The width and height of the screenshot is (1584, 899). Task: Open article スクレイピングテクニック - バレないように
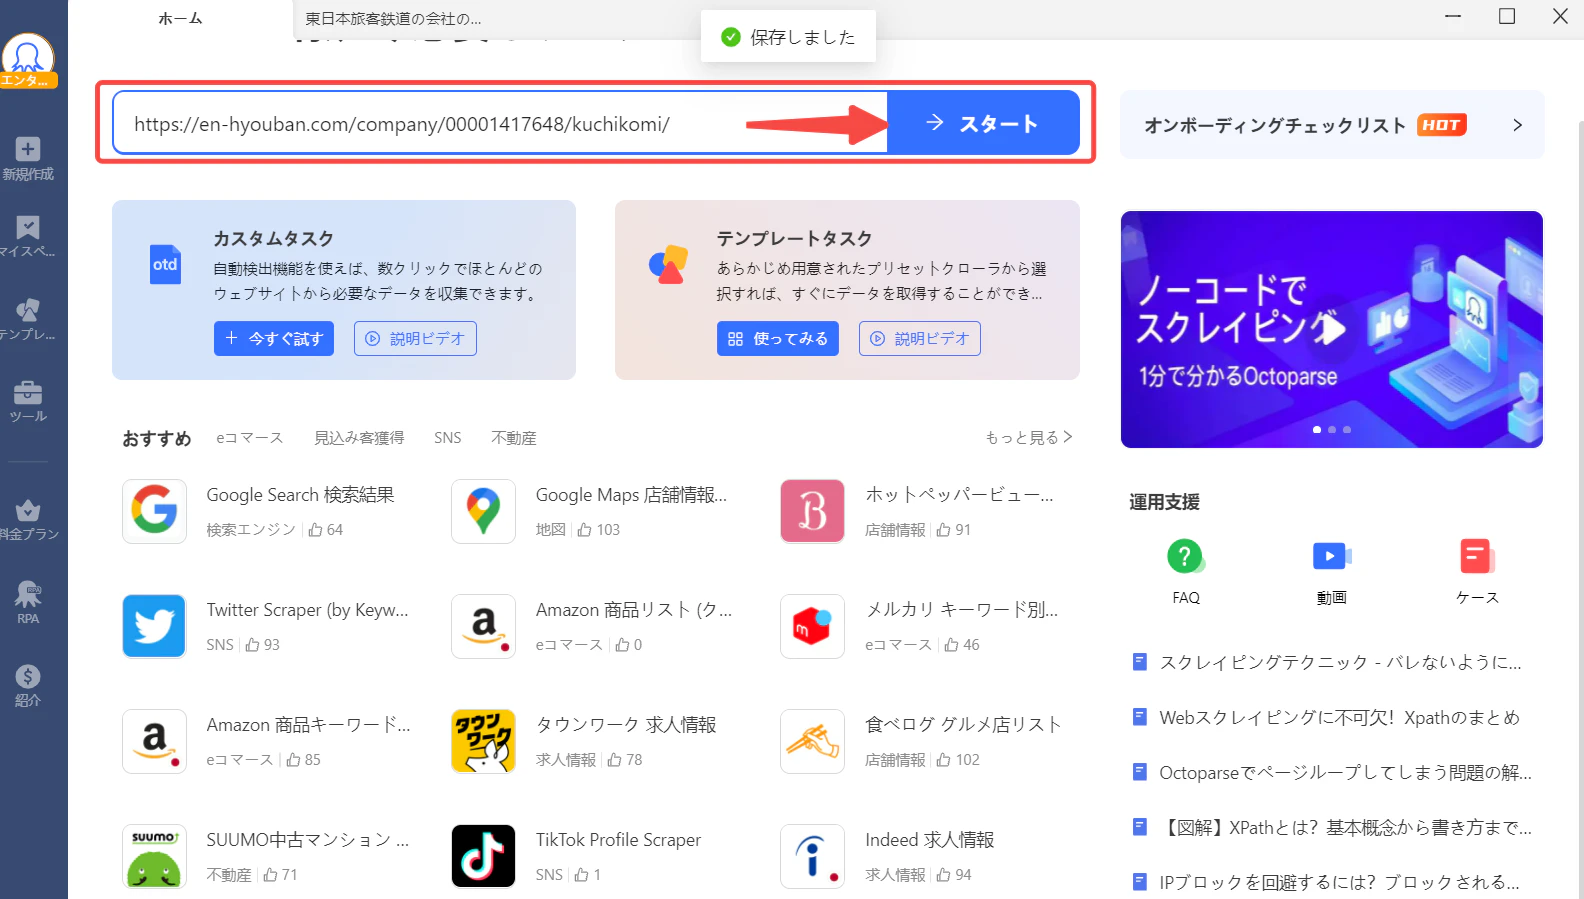[x=1341, y=662]
